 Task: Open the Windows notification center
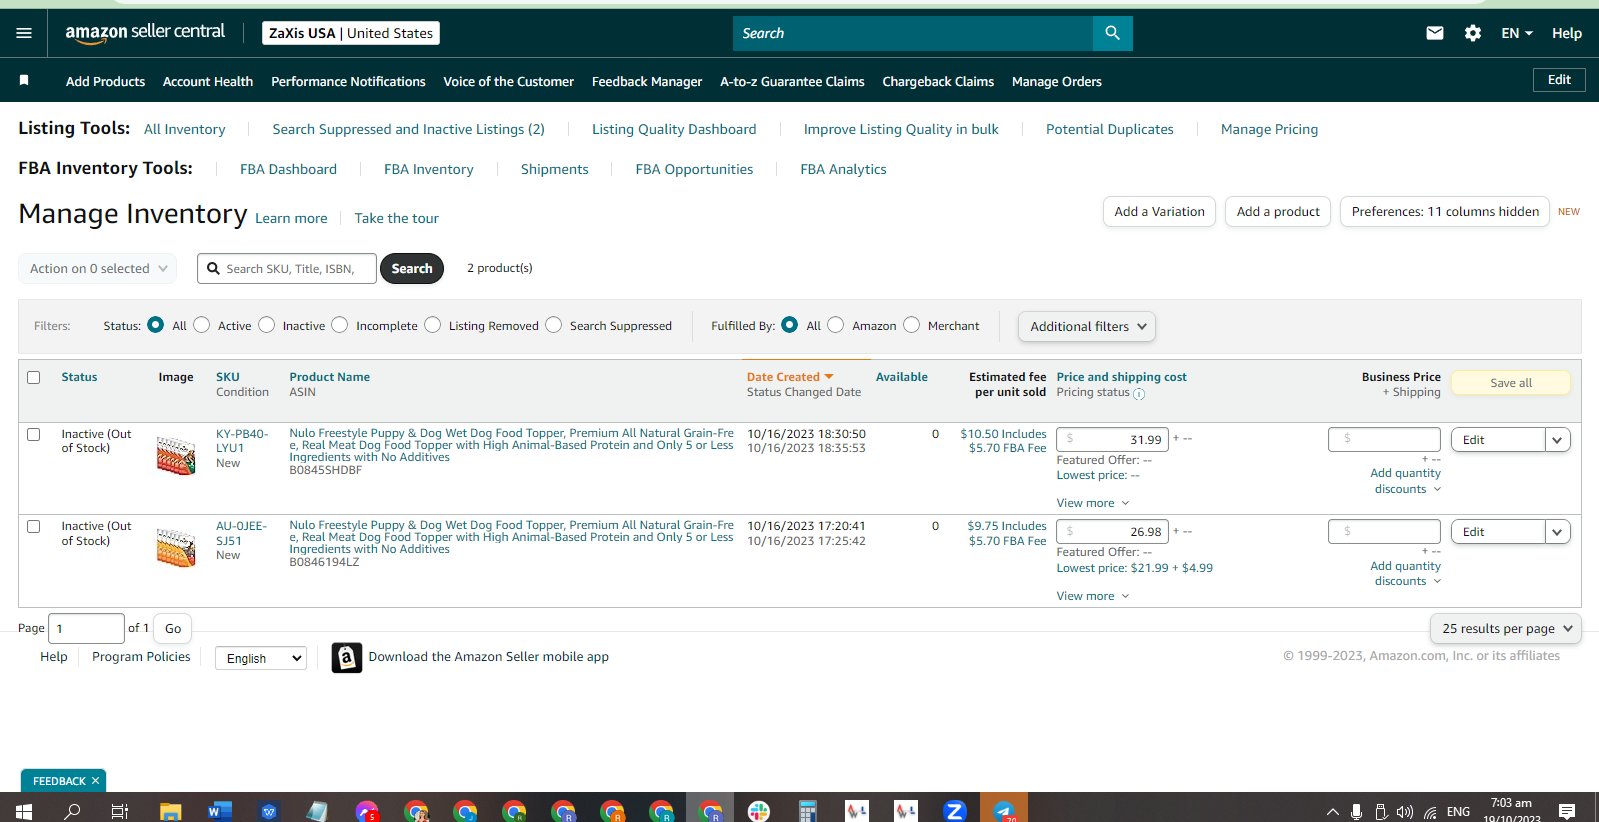pos(1567,811)
